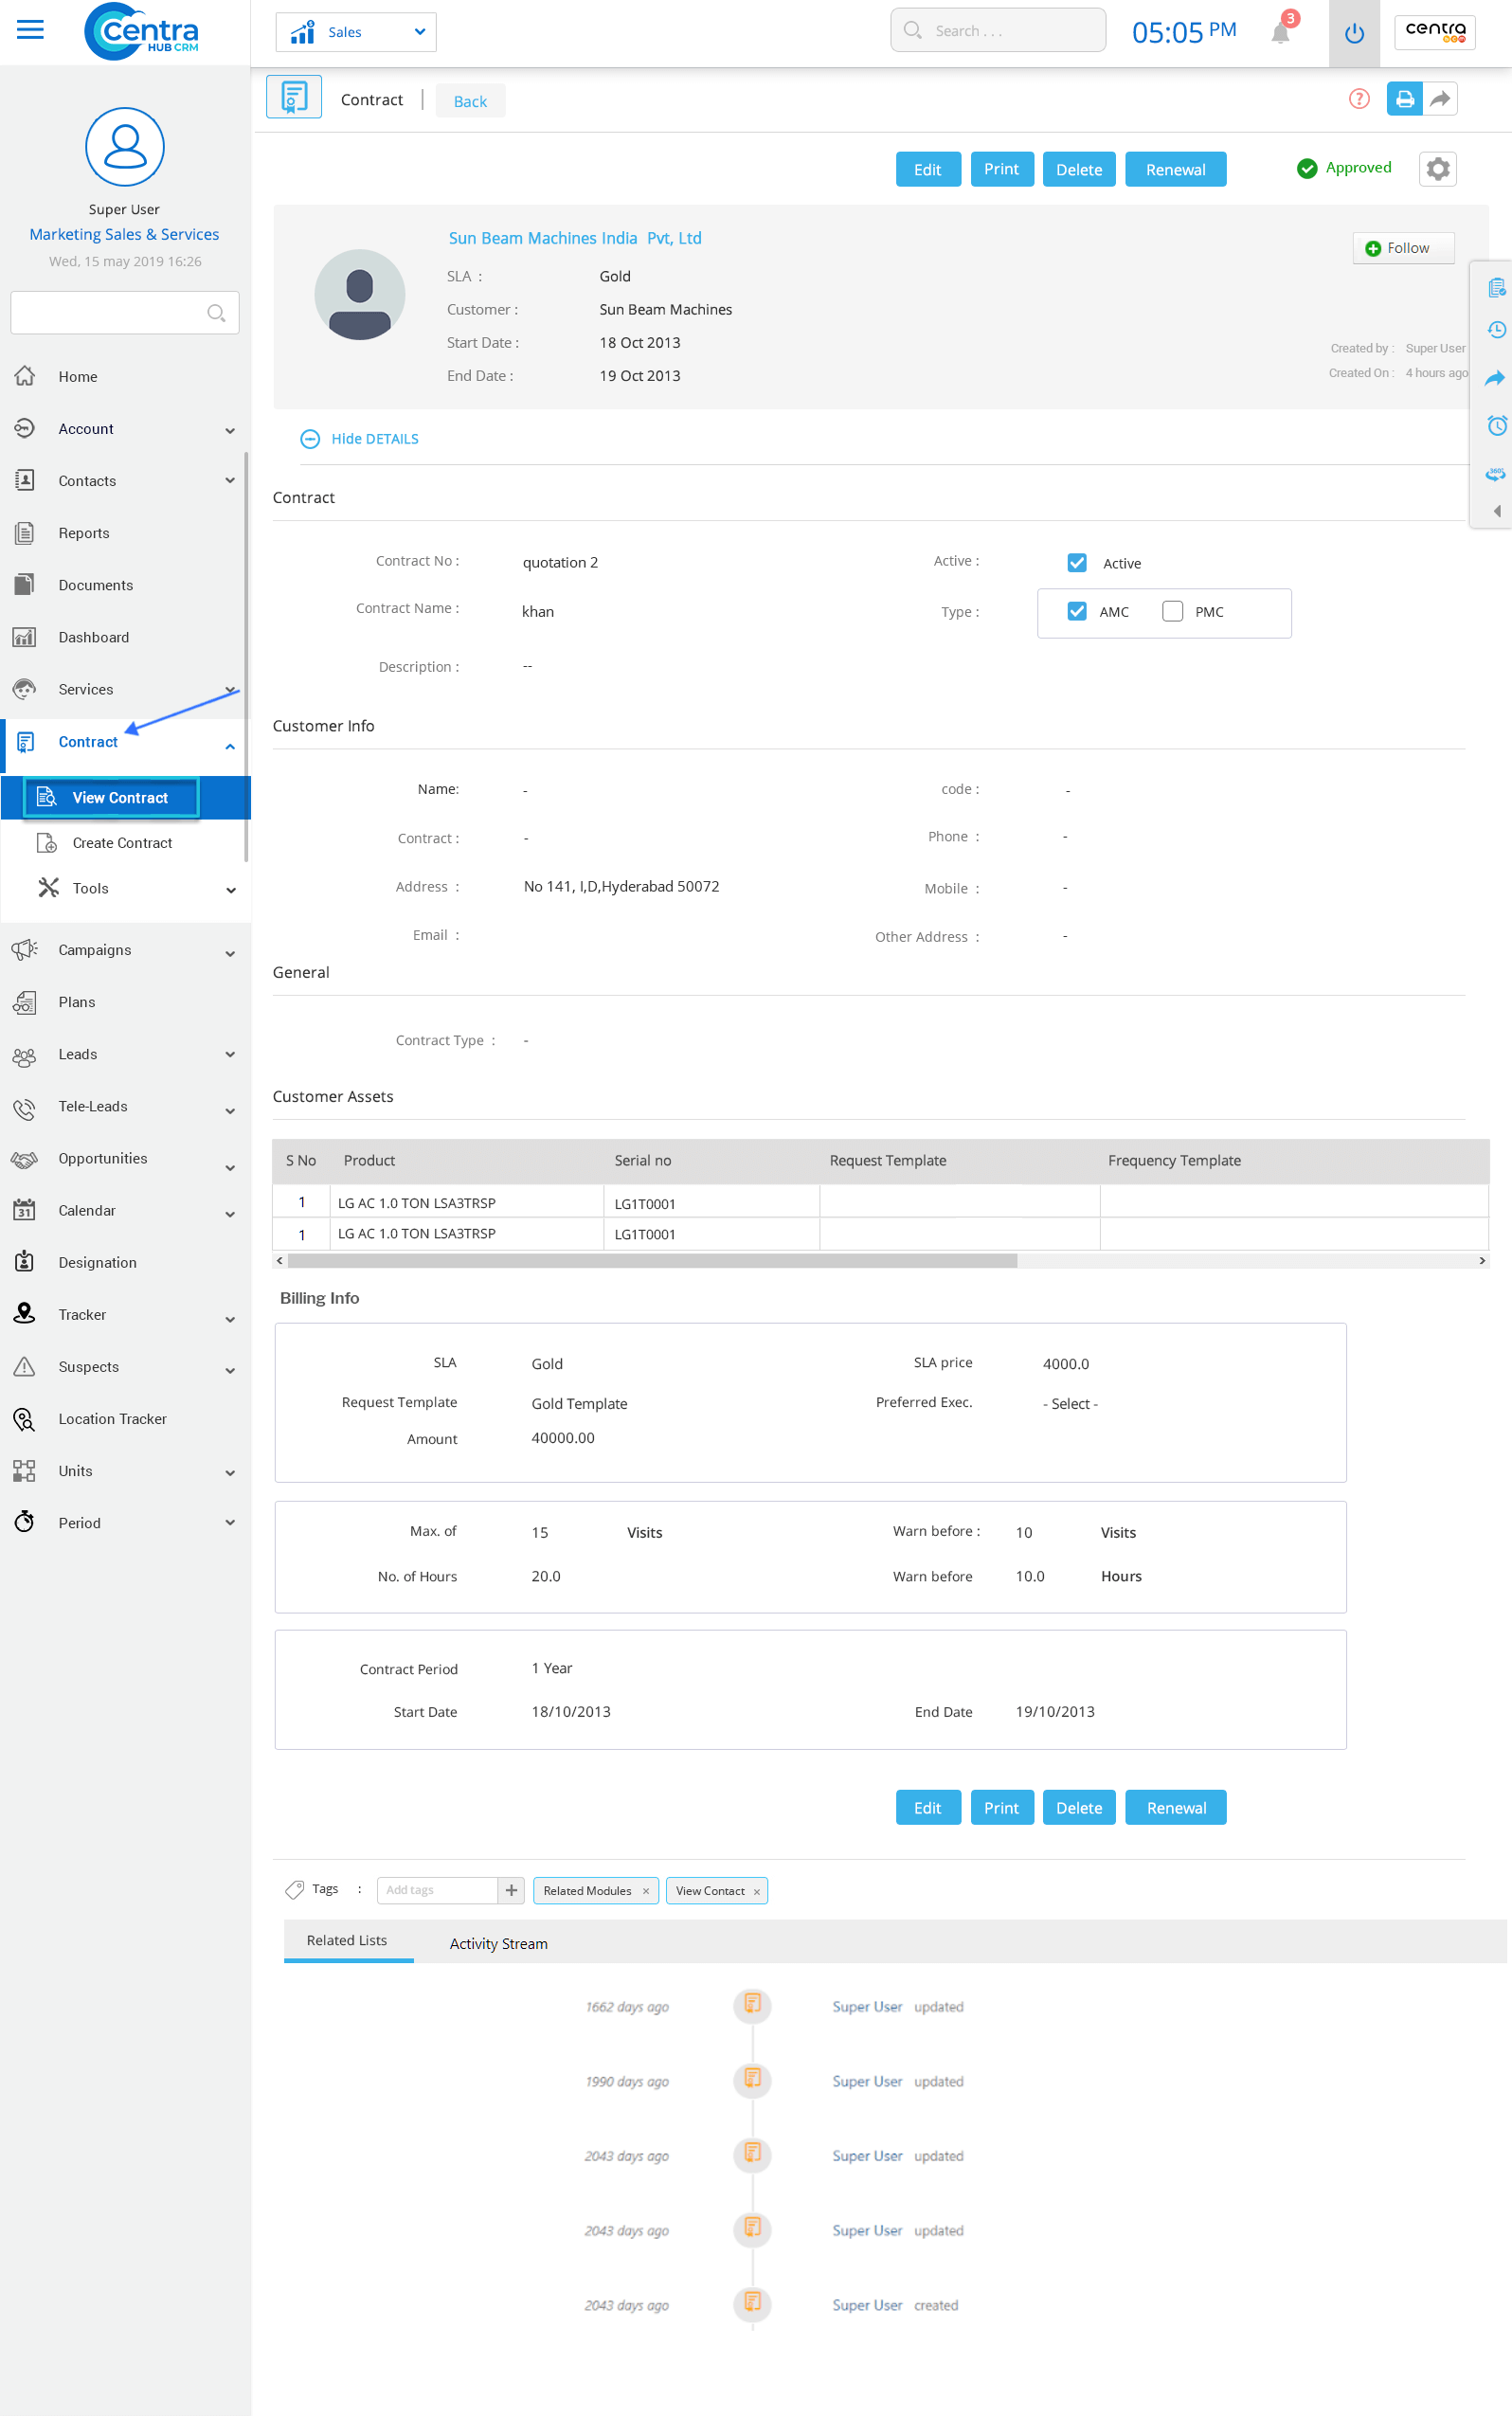The height and width of the screenshot is (2416, 1512).
Task: Click the Follow button
Action: tap(1403, 248)
